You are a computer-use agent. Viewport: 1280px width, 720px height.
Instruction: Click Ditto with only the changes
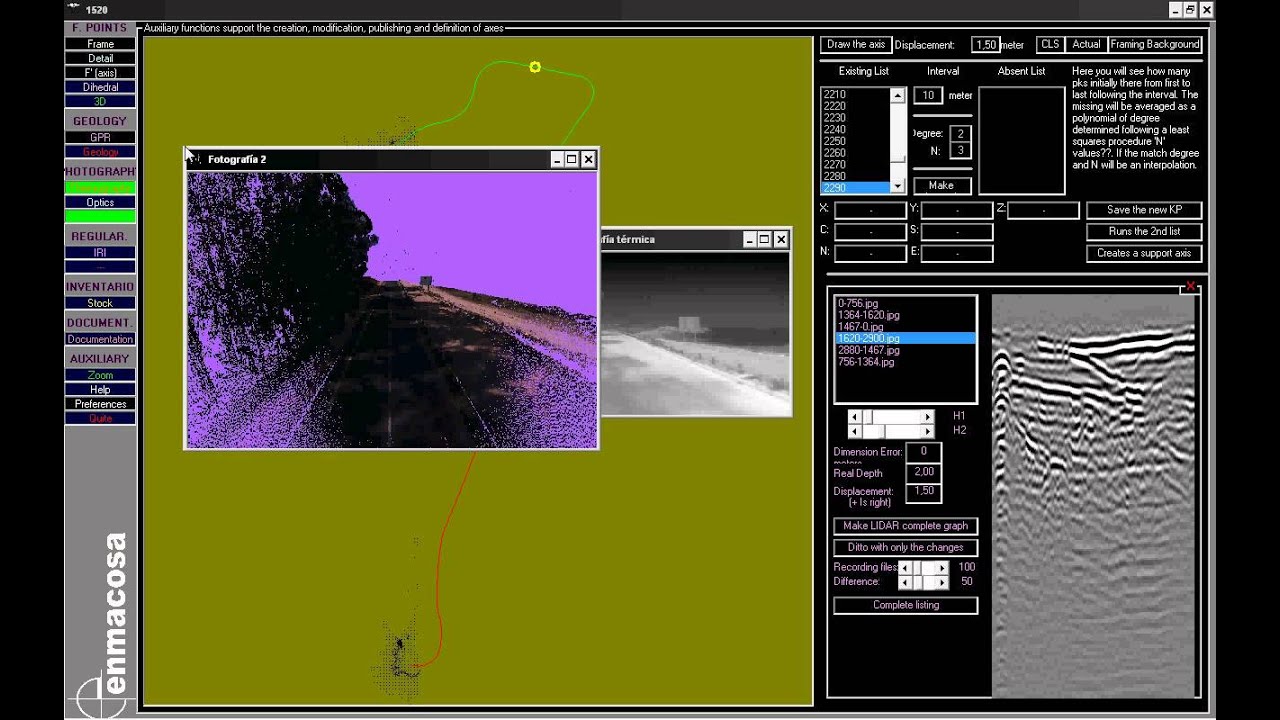(906, 547)
